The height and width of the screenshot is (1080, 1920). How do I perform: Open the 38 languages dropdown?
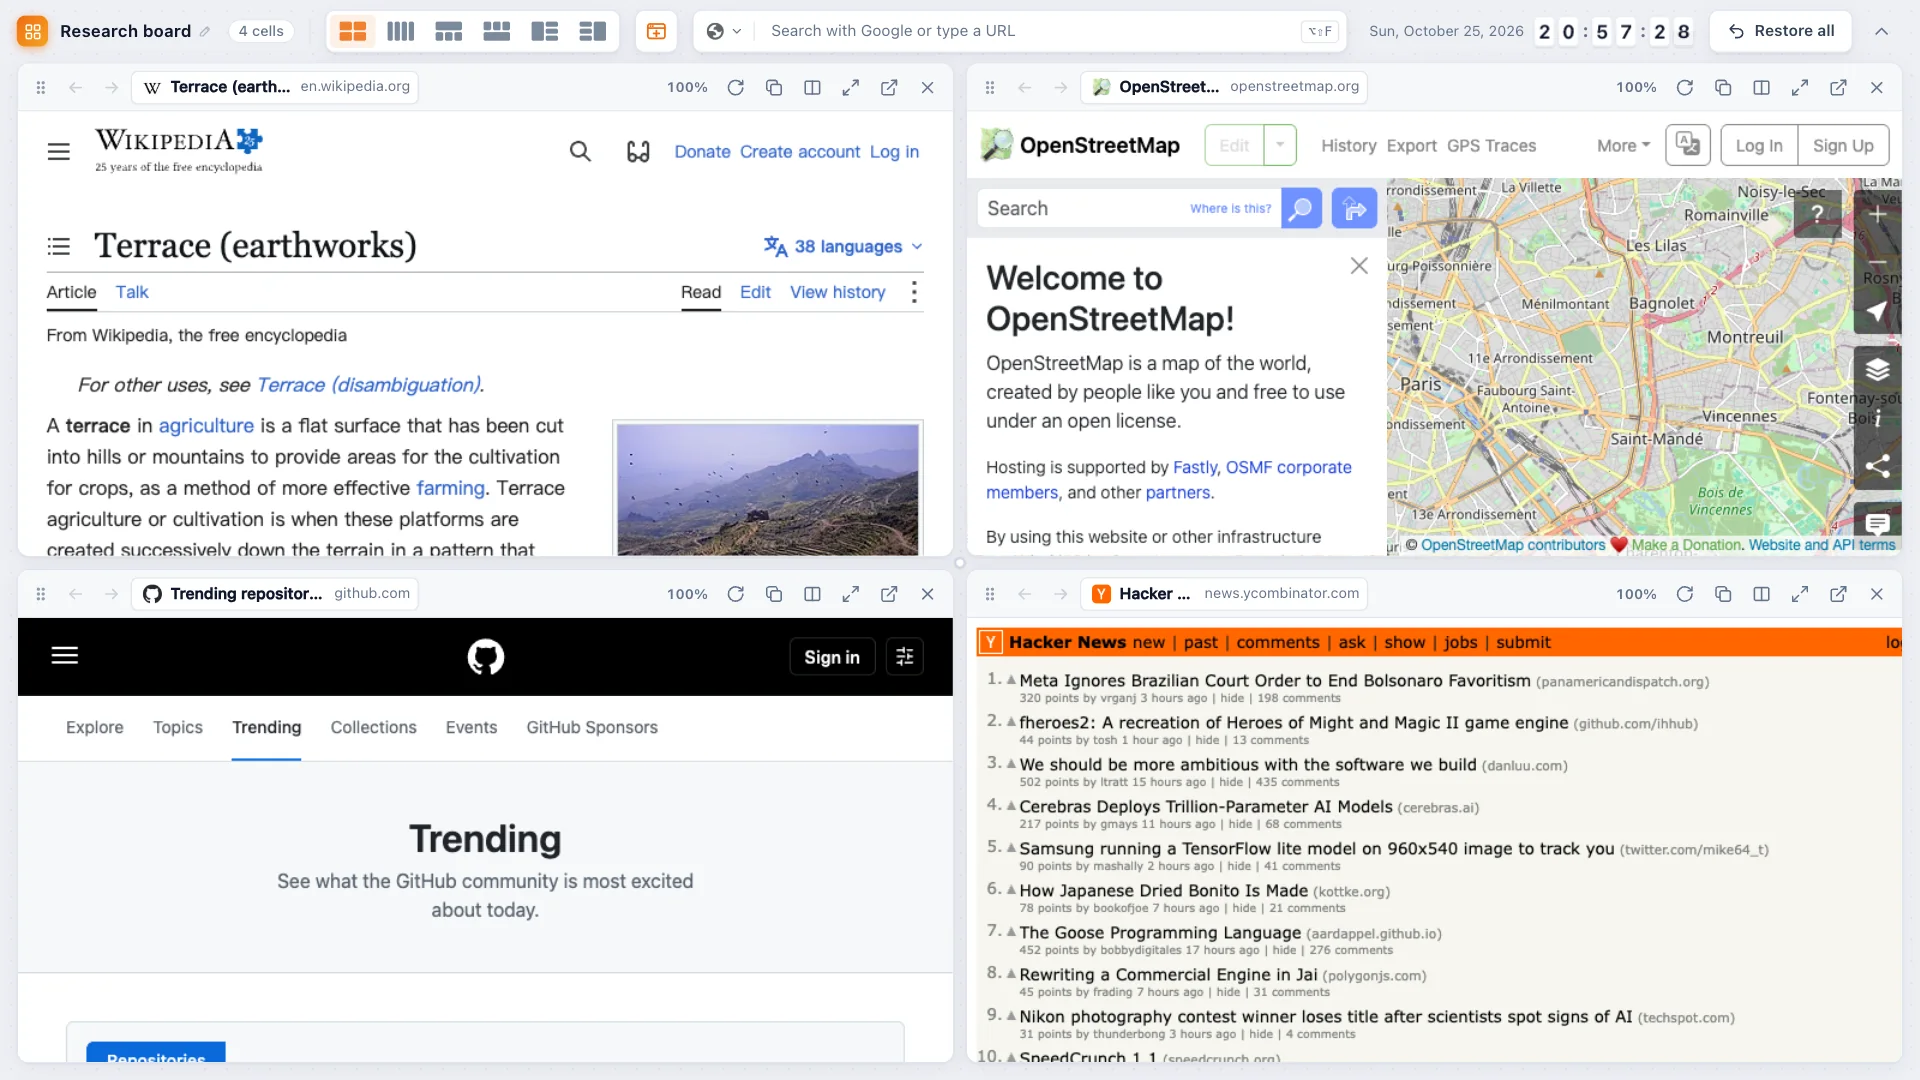point(843,246)
